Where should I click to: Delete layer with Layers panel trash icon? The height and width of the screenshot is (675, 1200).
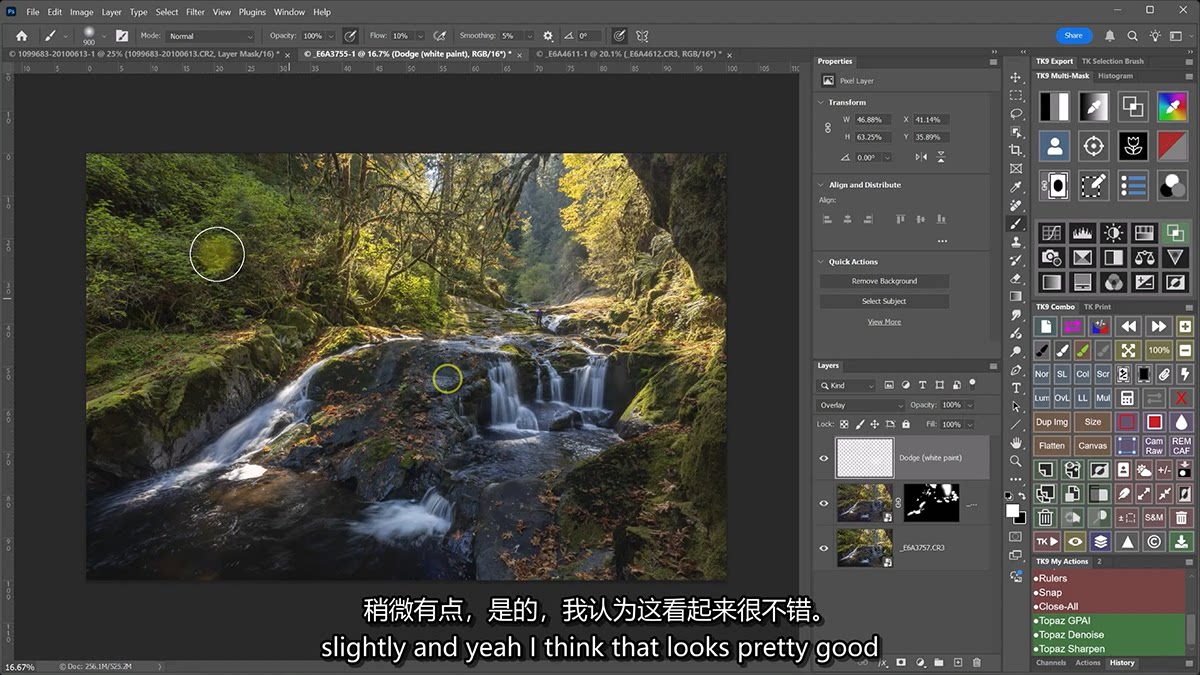(977, 662)
